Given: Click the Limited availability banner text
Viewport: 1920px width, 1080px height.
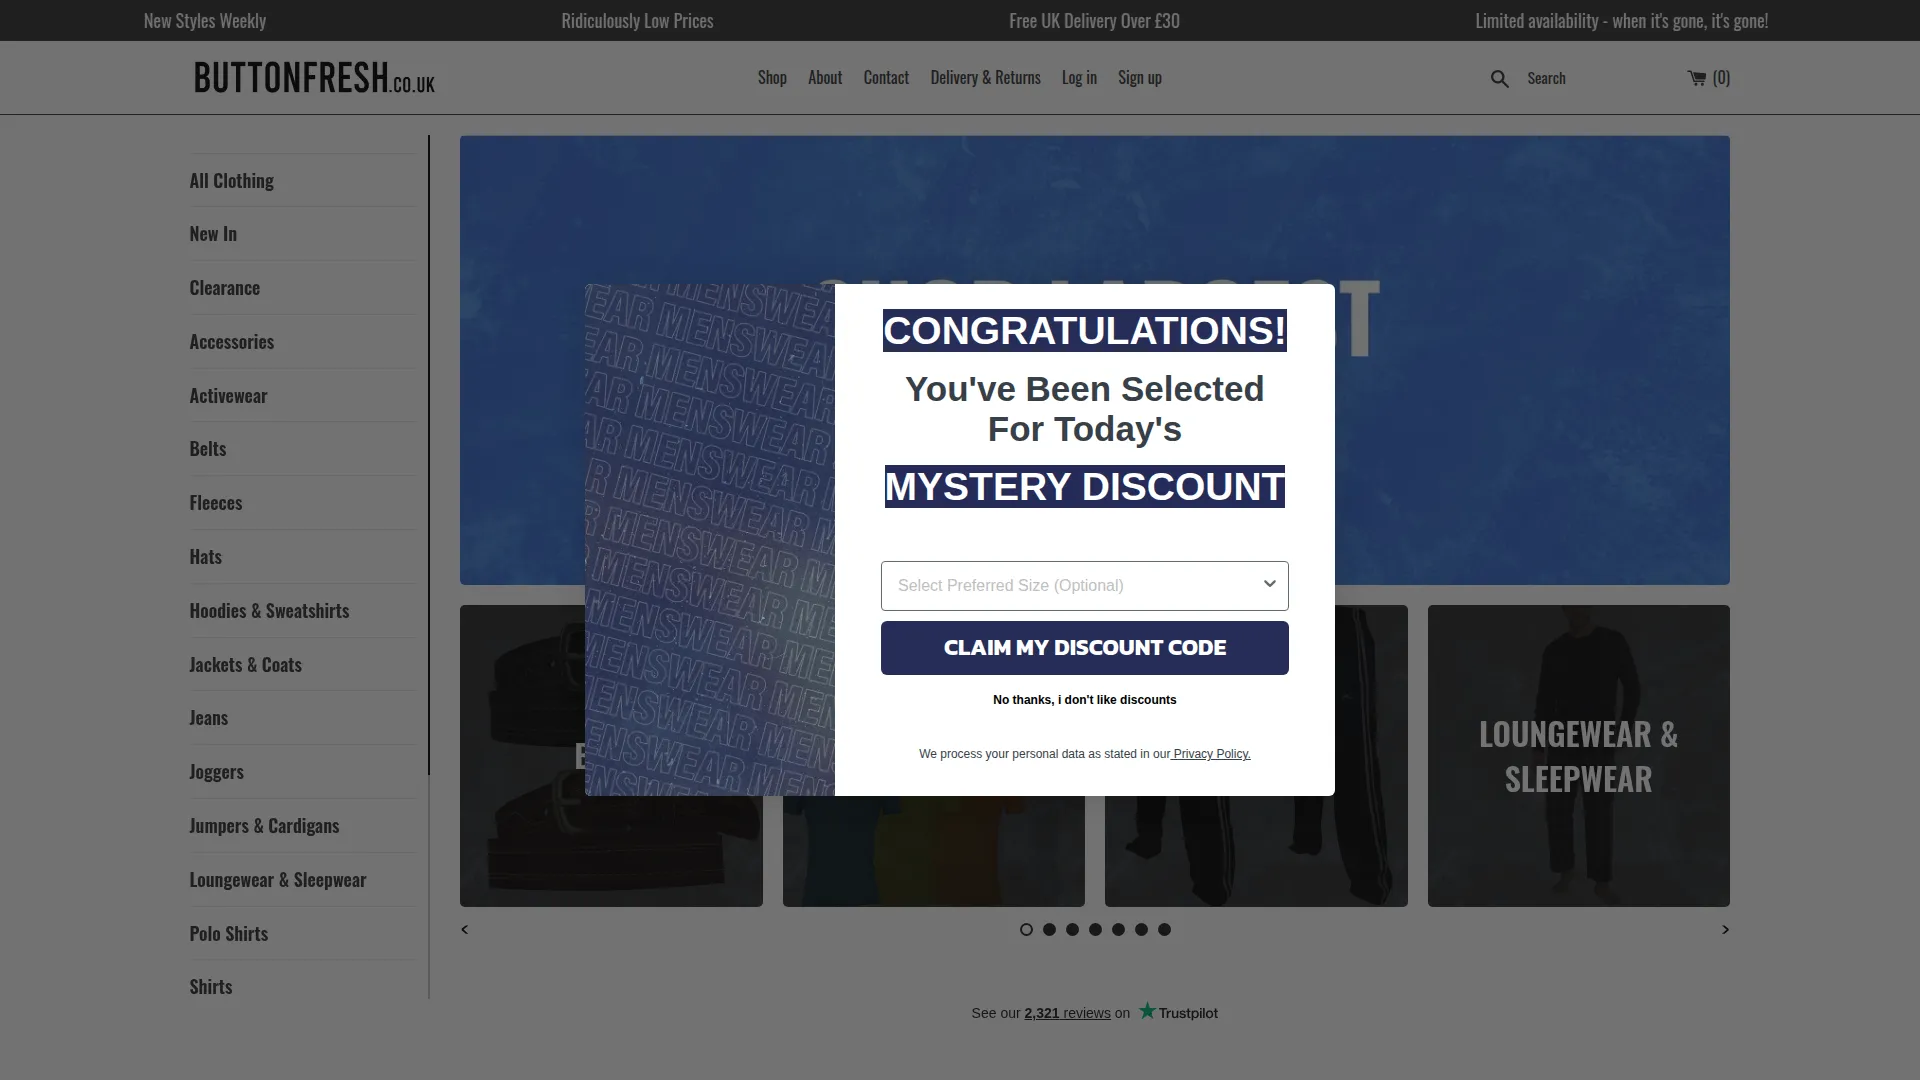Looking at the screenshot, I should (1621, 21).
